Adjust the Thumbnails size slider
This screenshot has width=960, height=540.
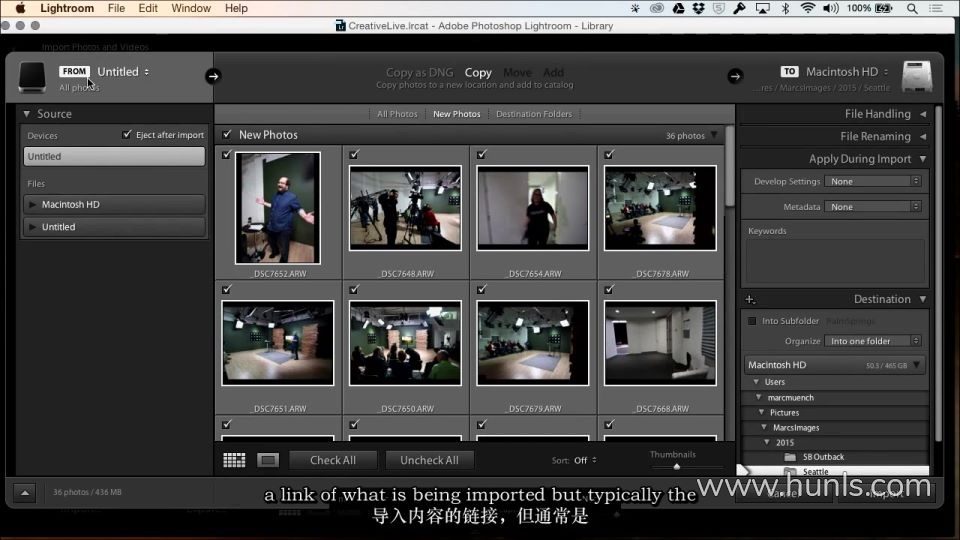coord(677,467)
